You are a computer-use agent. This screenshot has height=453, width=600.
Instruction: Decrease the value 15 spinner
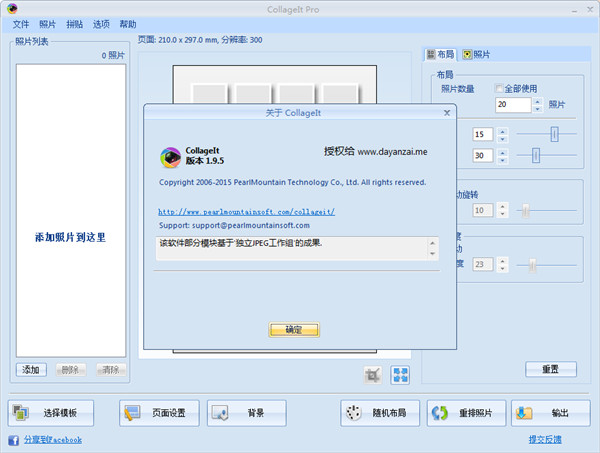[502, 139]
